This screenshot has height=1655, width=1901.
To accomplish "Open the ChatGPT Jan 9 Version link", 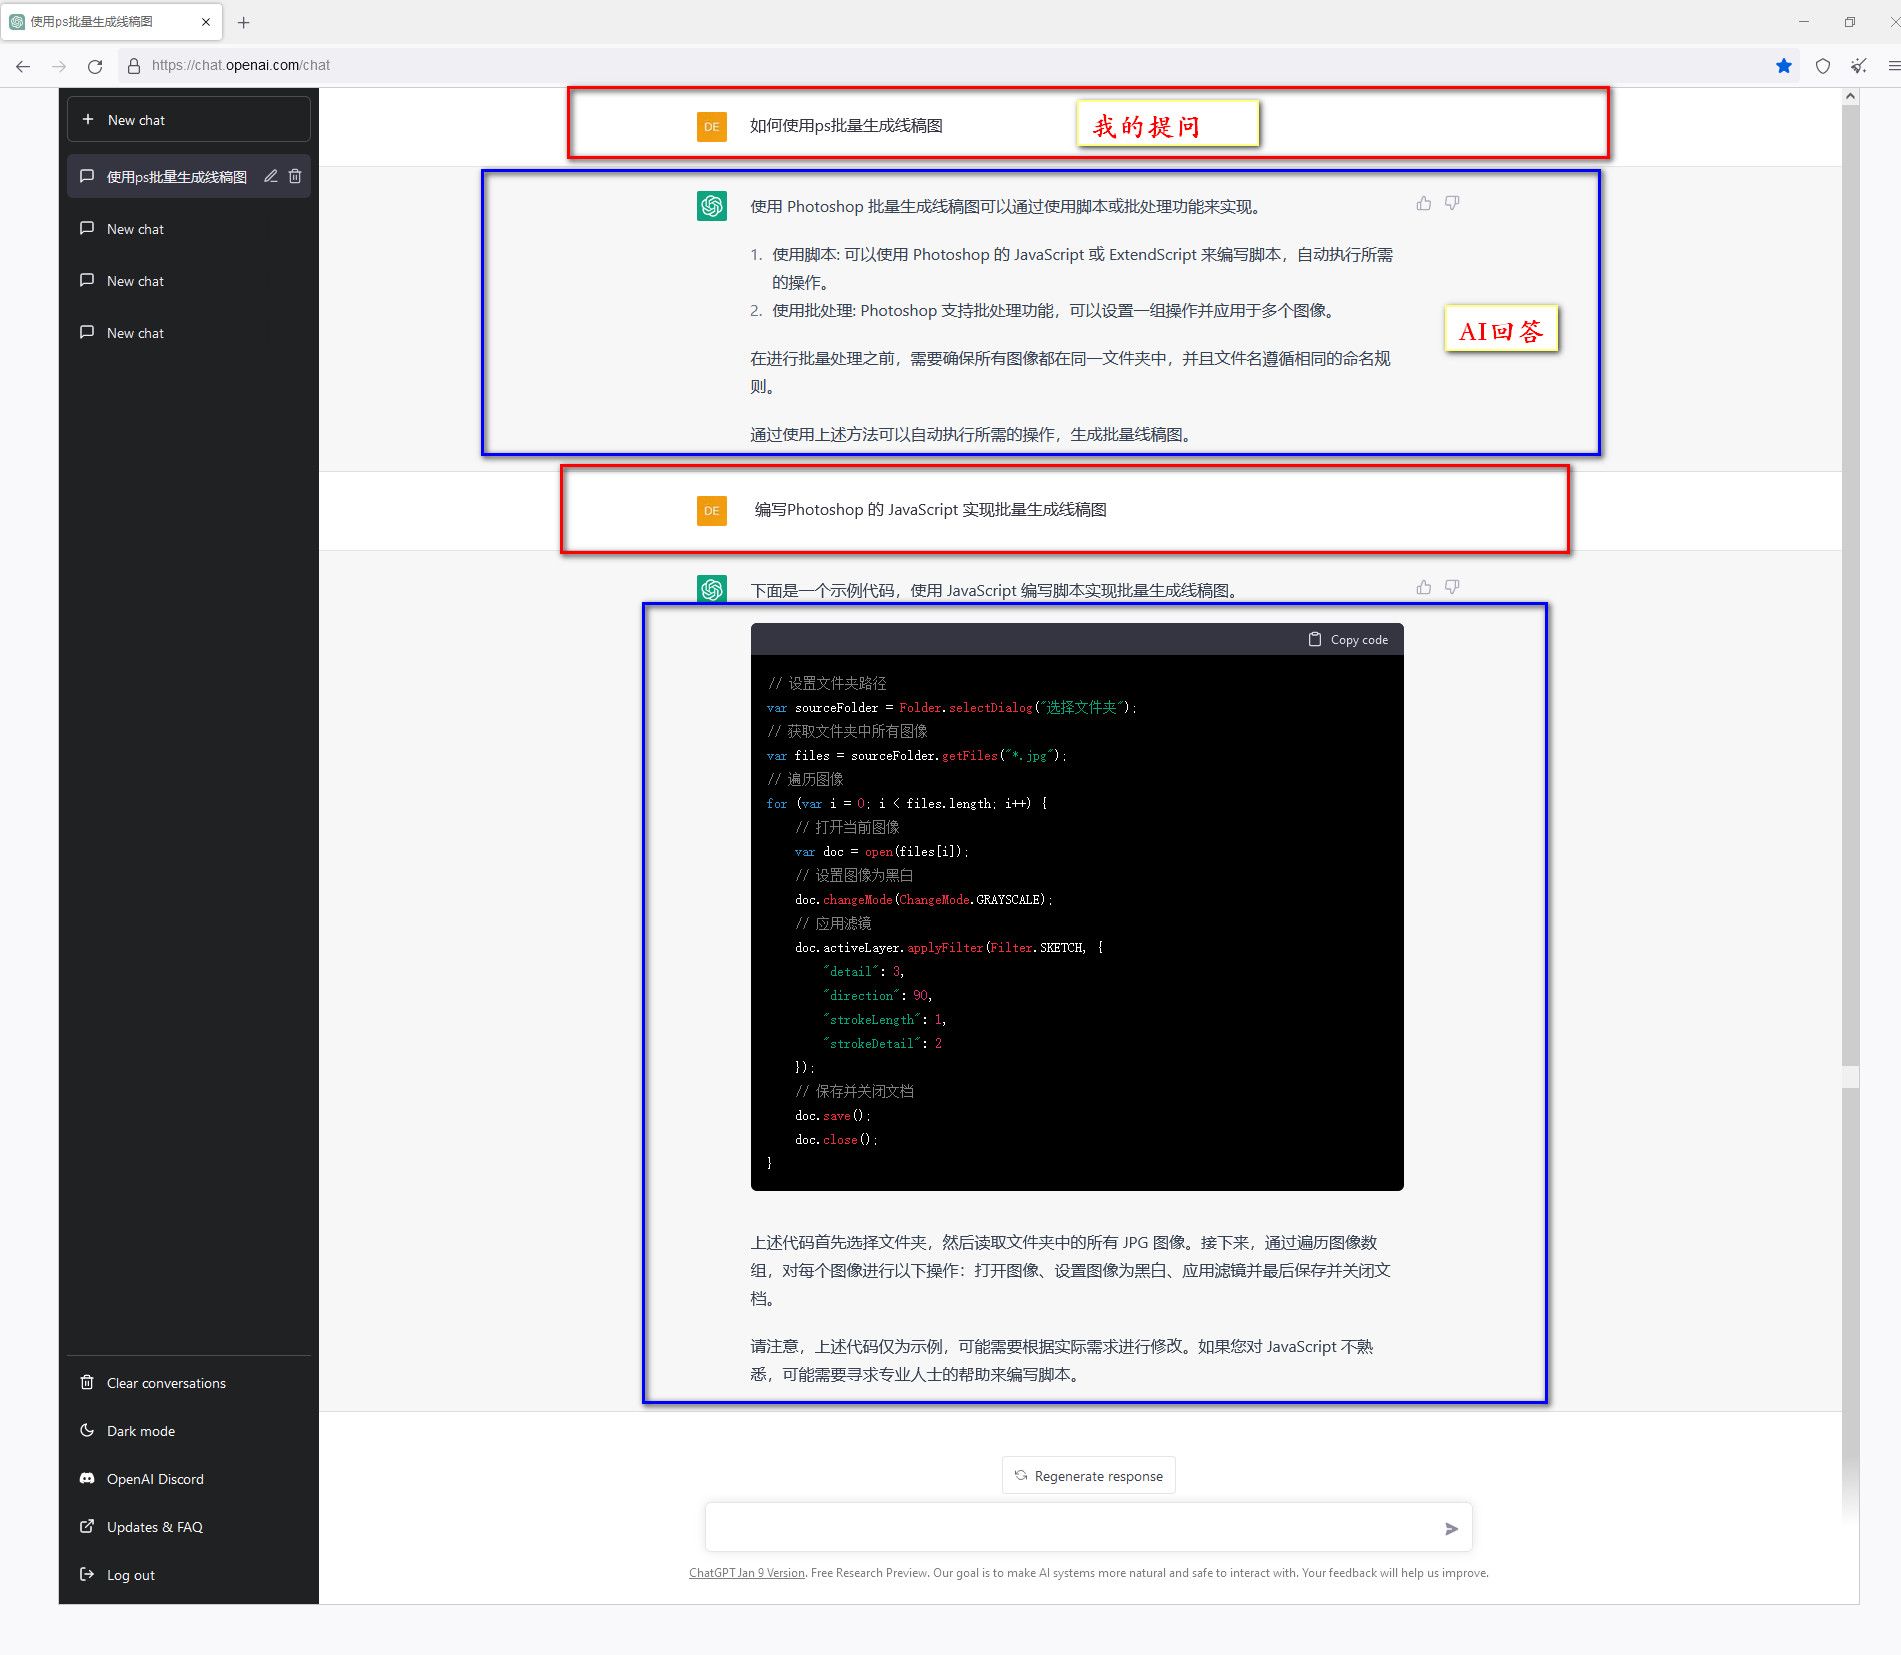I will (746, 1573).
